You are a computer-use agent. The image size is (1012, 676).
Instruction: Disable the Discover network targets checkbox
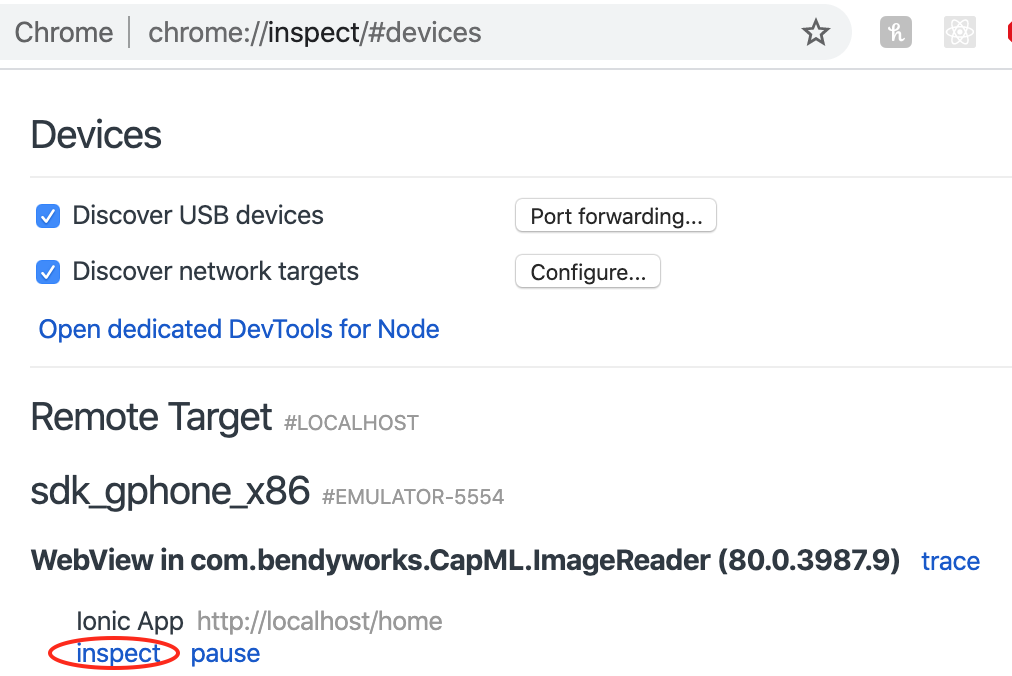click(47, 271)
